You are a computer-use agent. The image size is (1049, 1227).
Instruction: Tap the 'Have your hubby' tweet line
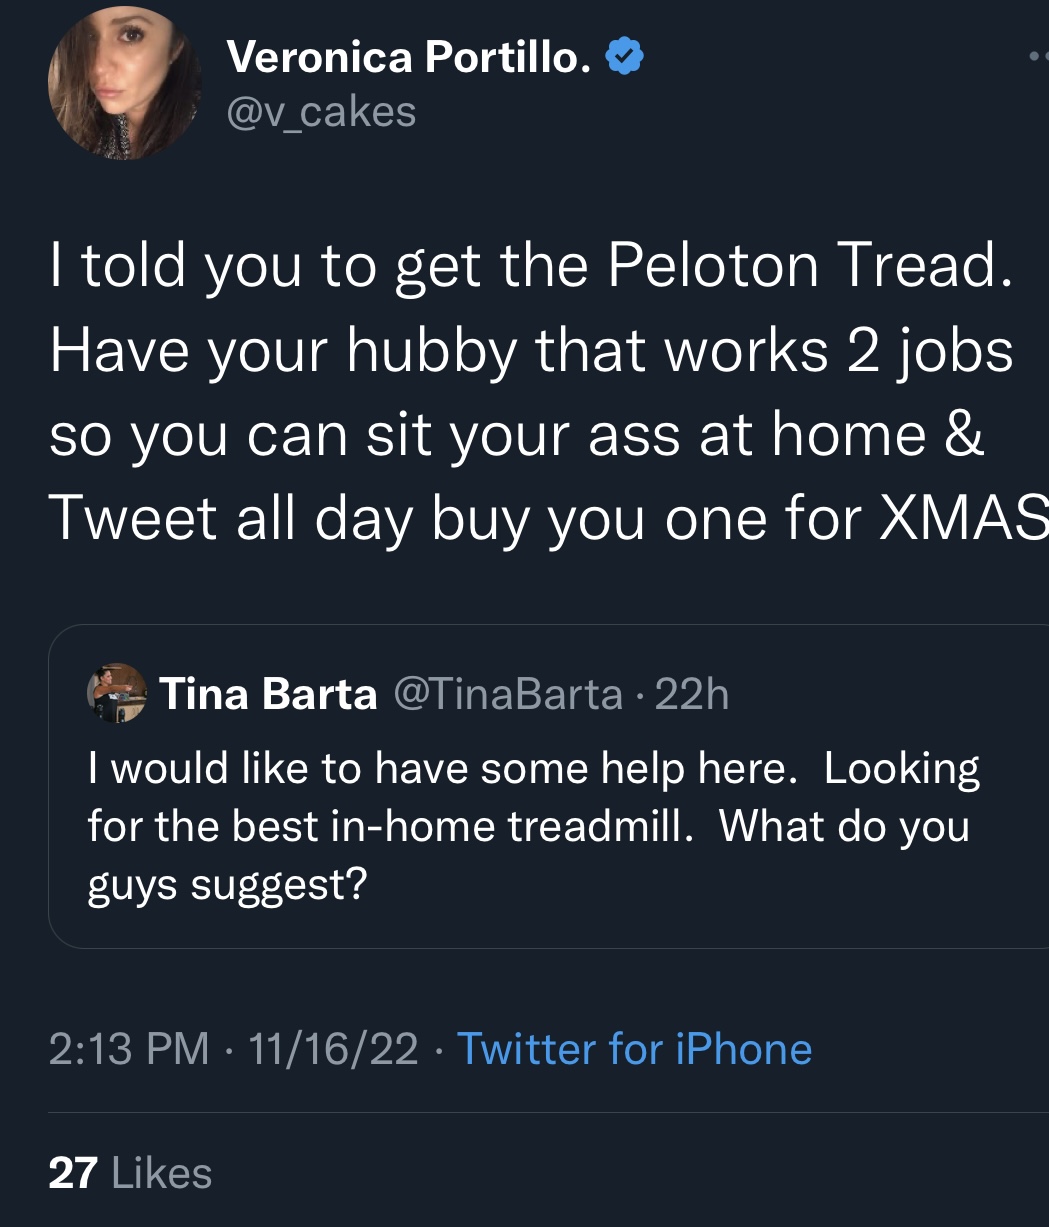coord(531,352)
